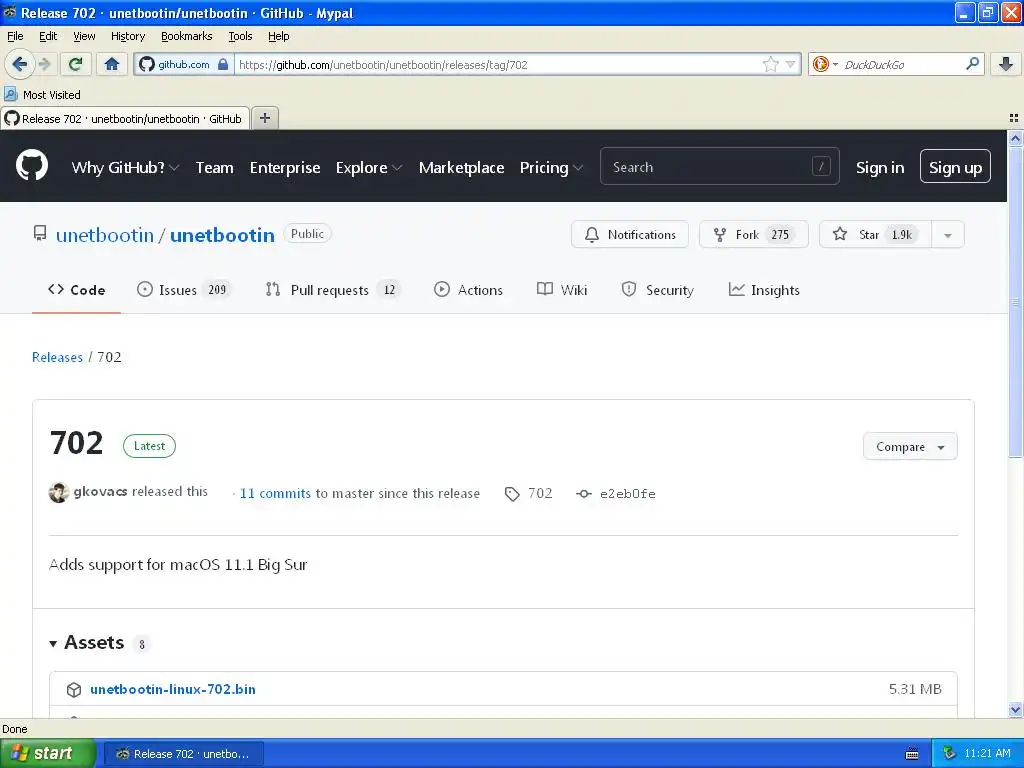Open the History menu
The width and height of the screenshot is (1024, 768).
point(127,36)
